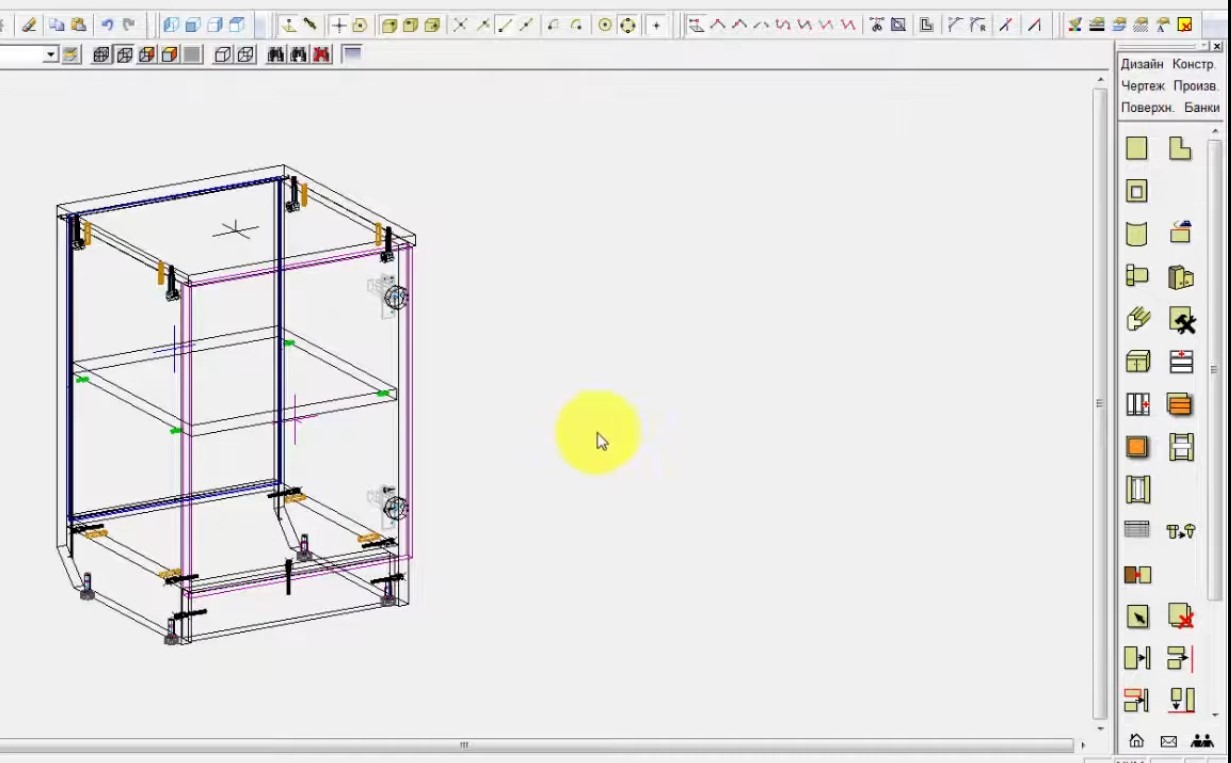
Task: Add a rectangular panel from the side palette
Action: pyautogui.click(x=1137, y=149)
